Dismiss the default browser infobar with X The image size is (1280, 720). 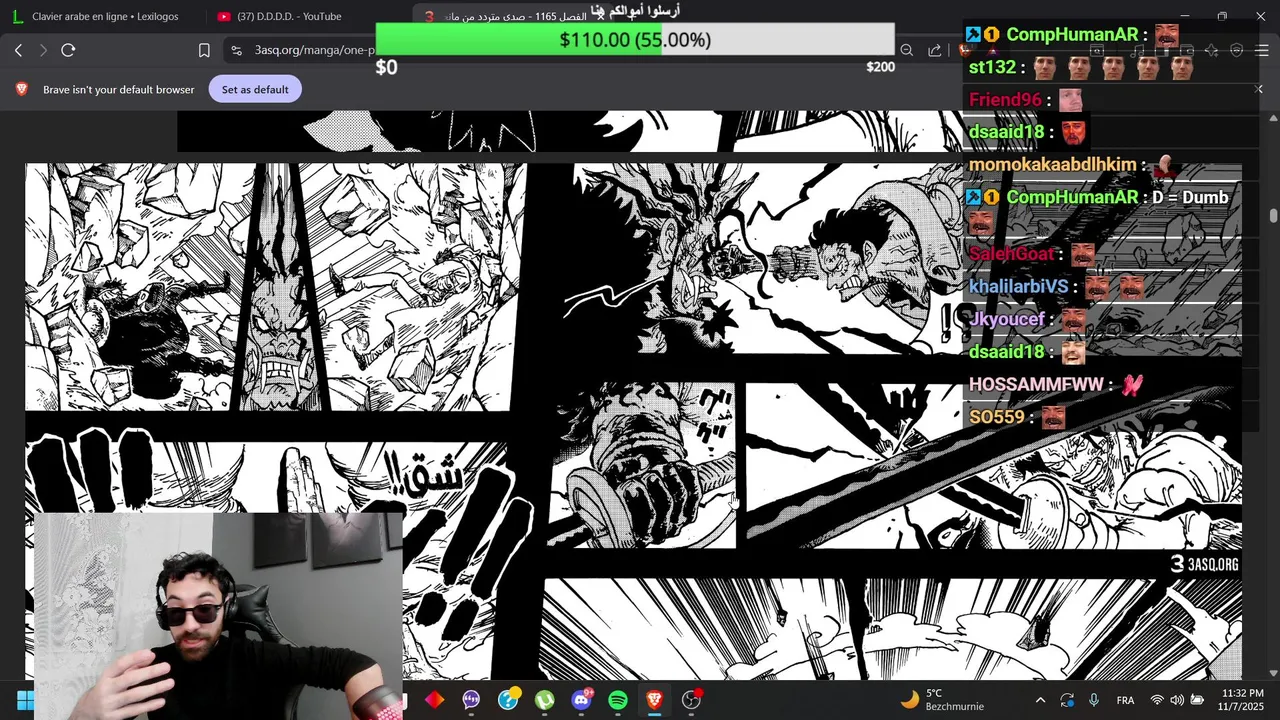click(x=1258, y=89)
